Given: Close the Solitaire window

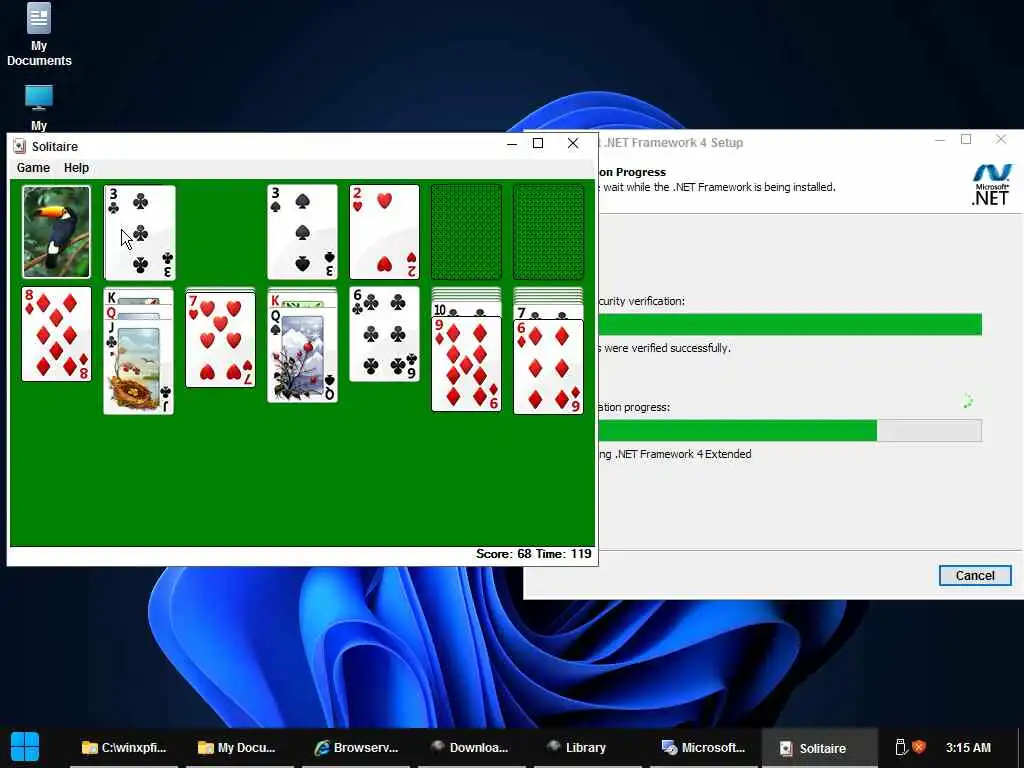Looking at the screenshot, I should 573,144.
